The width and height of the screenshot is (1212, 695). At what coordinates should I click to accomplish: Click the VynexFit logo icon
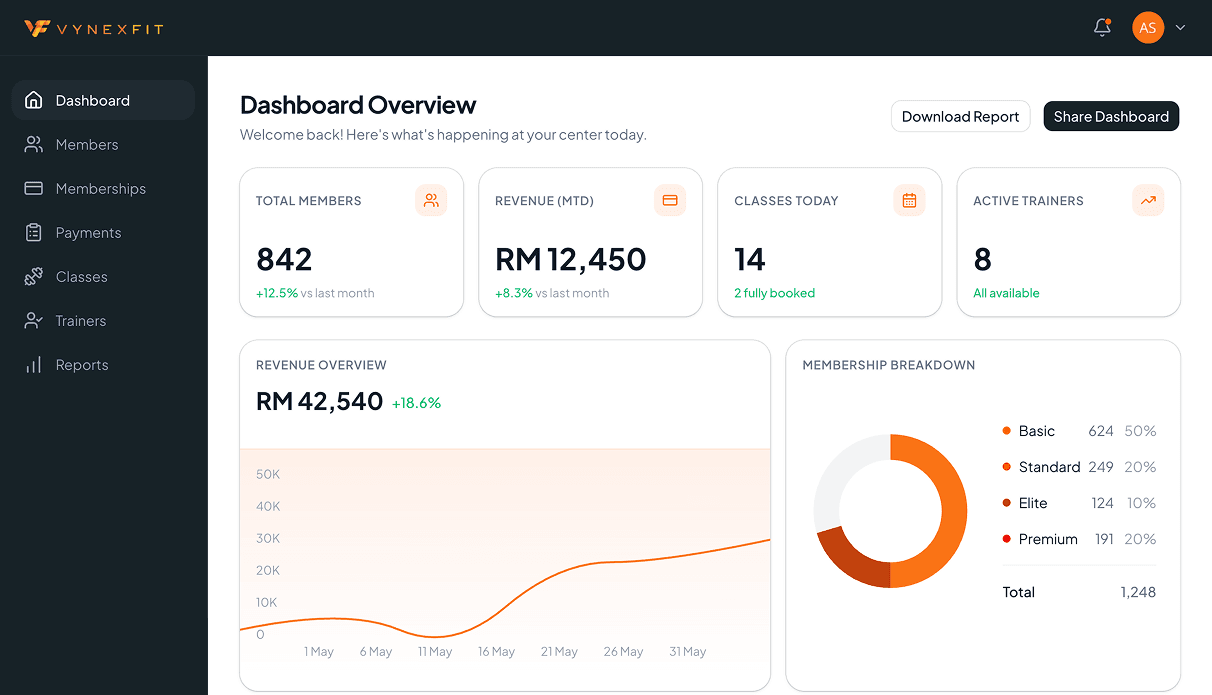(37, 28)
